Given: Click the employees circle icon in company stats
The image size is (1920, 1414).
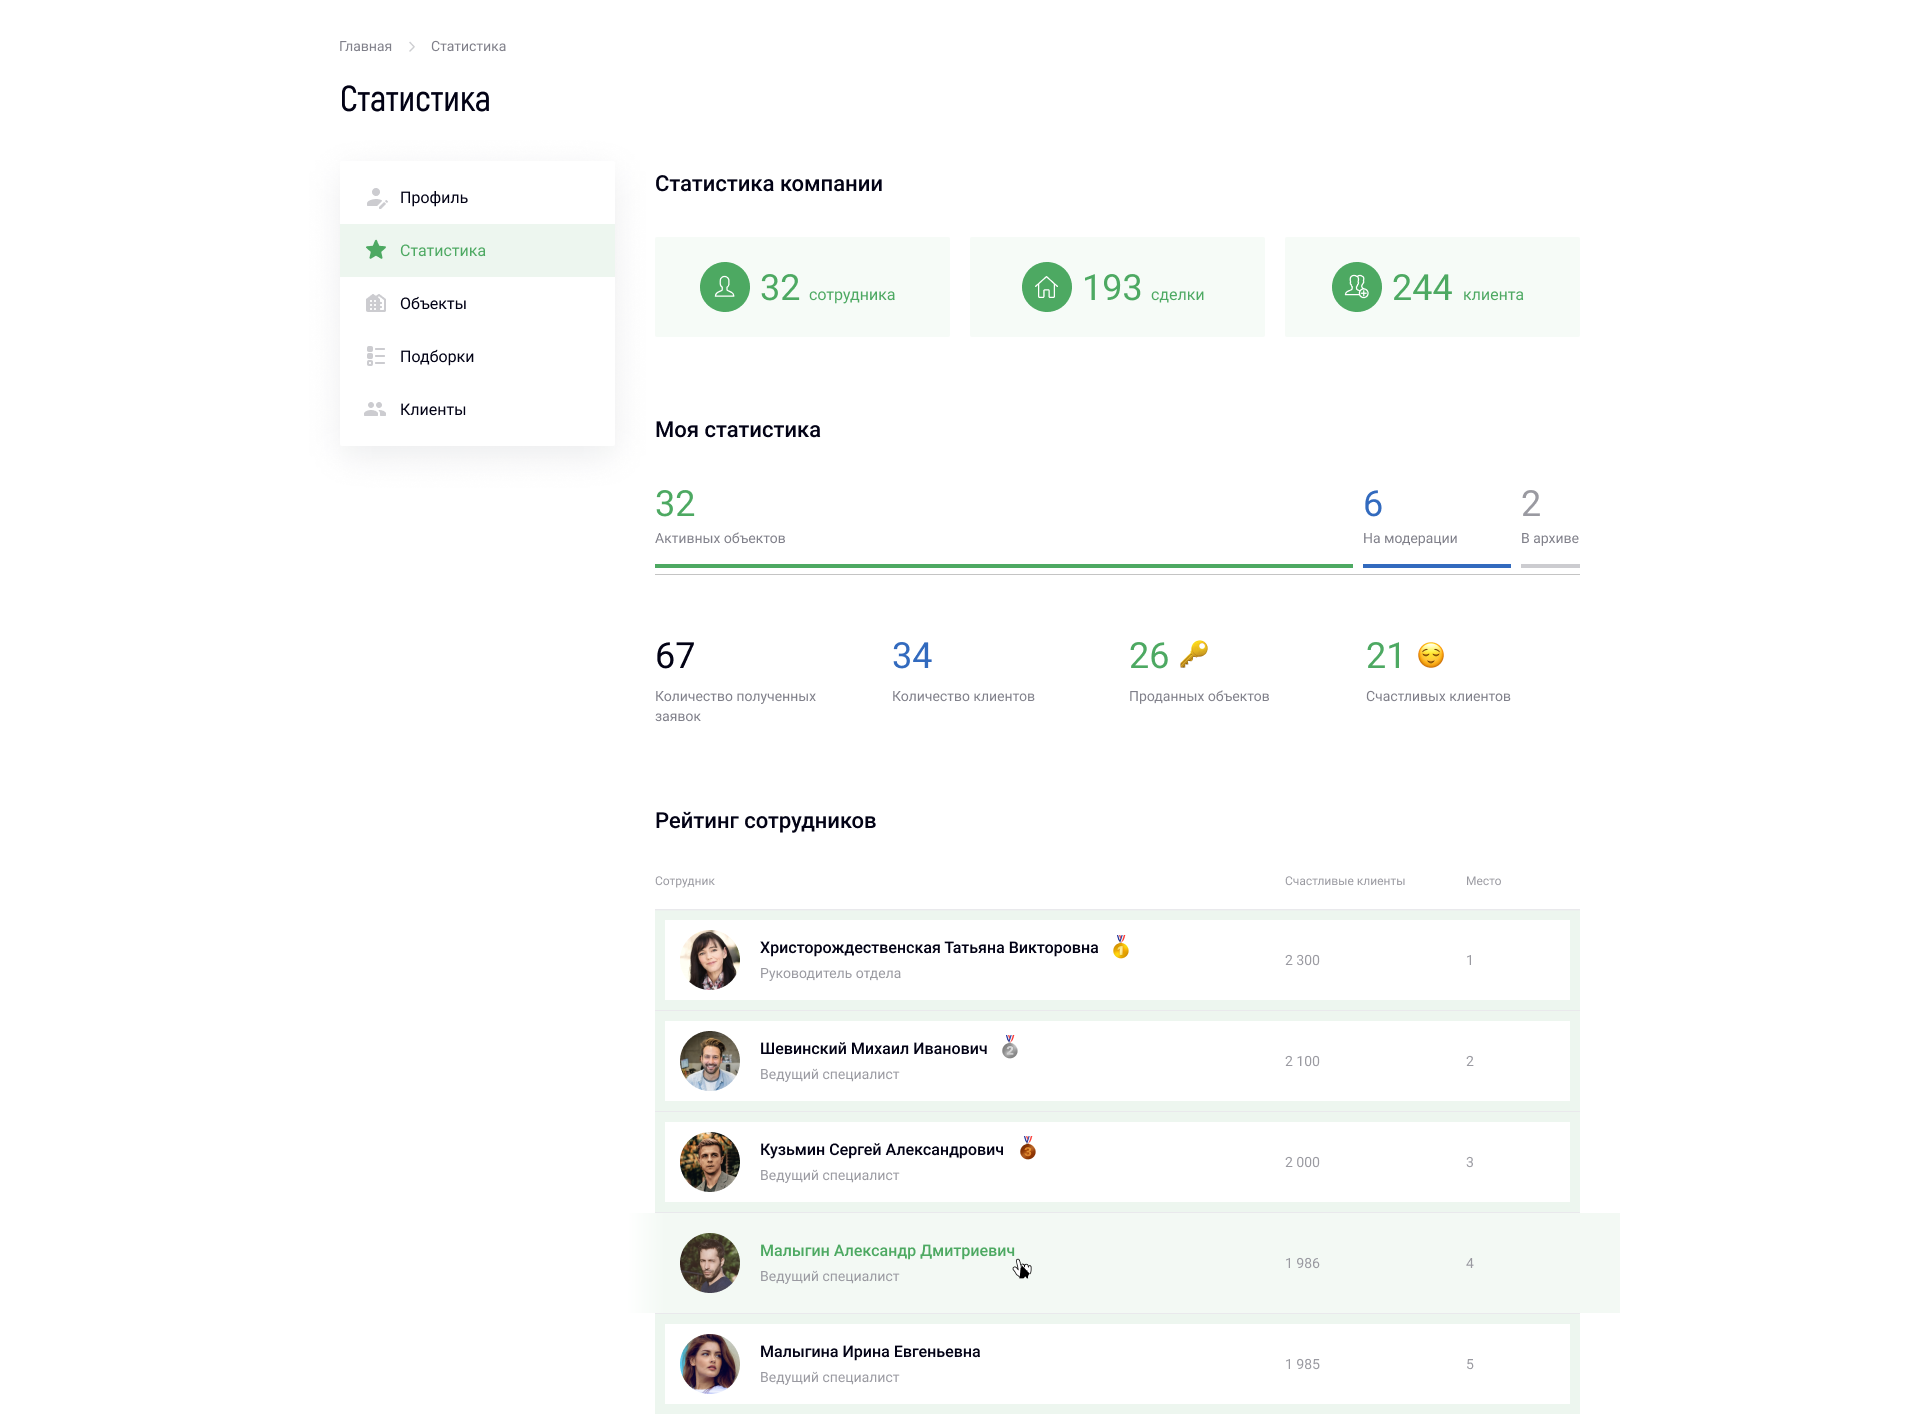Looking at the screenshot, I should pos(725,287).
